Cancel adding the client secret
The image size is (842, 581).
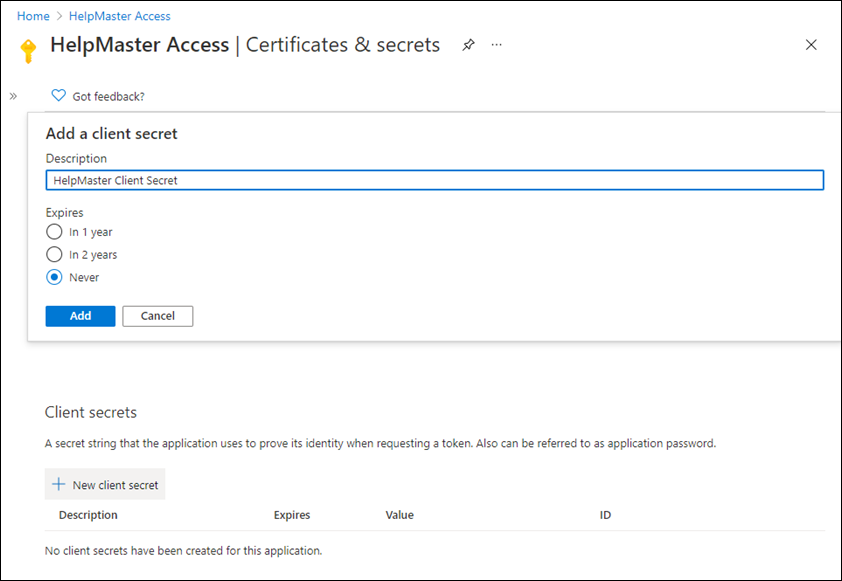click(157, 316)
